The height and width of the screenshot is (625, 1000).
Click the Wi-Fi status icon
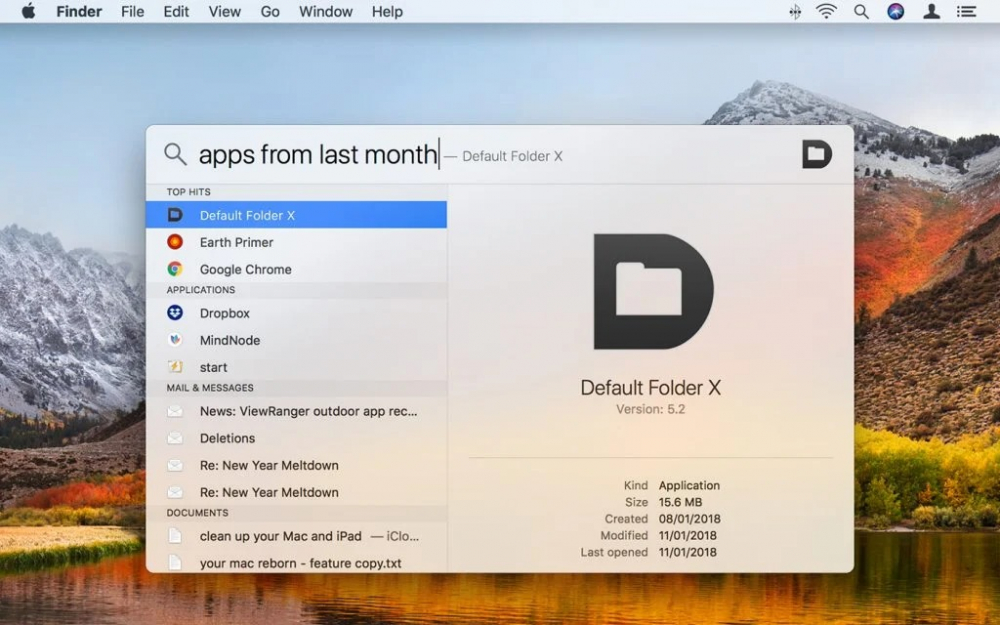pos(826,12)
